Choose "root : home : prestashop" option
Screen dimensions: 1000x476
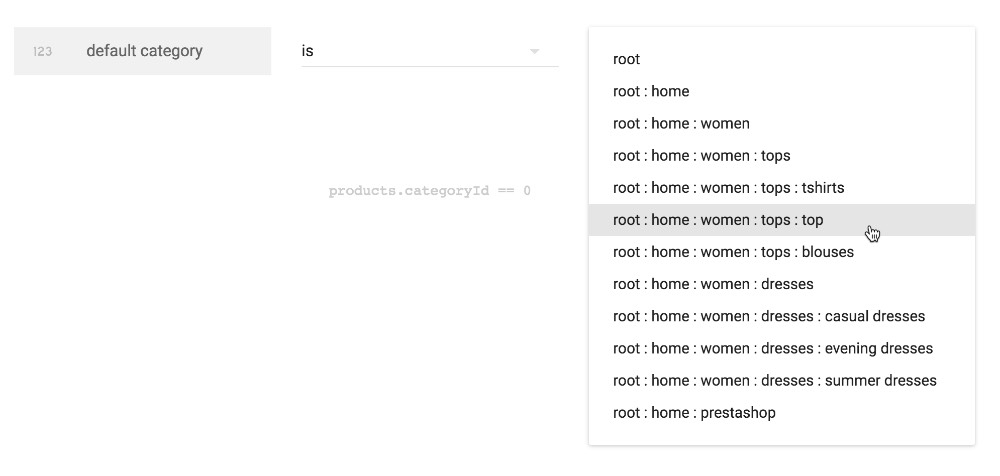pyautogui.click(x=694, y=412)
